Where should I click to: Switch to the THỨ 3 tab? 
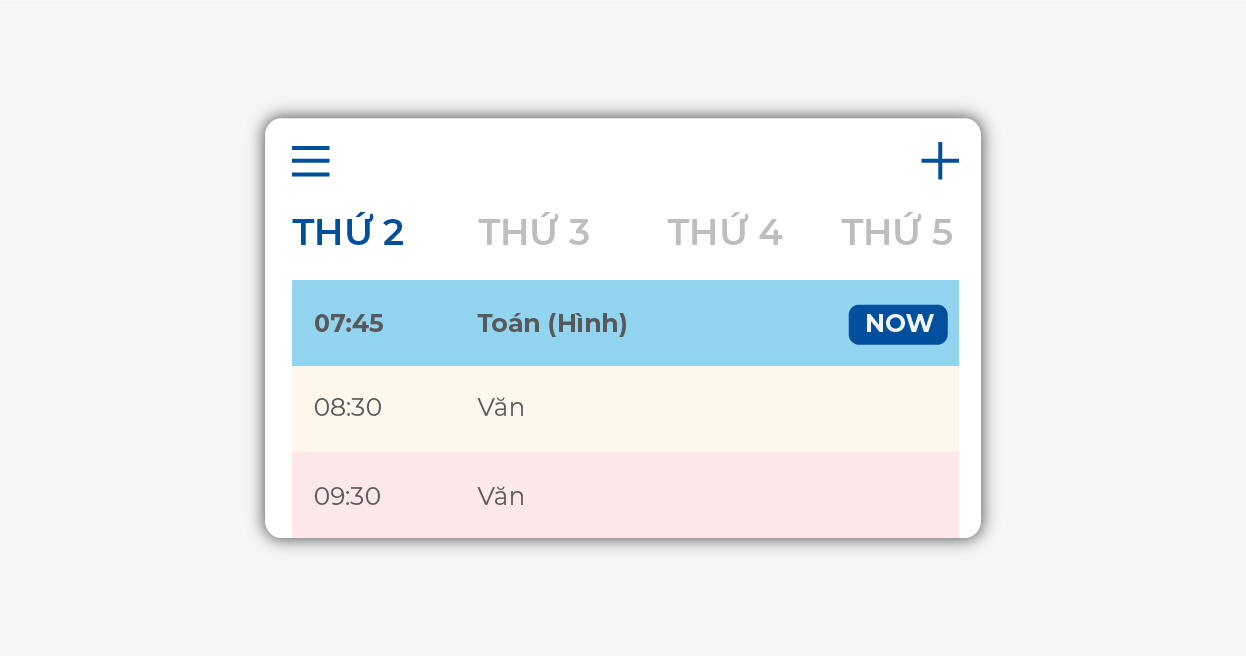(534, 232)
